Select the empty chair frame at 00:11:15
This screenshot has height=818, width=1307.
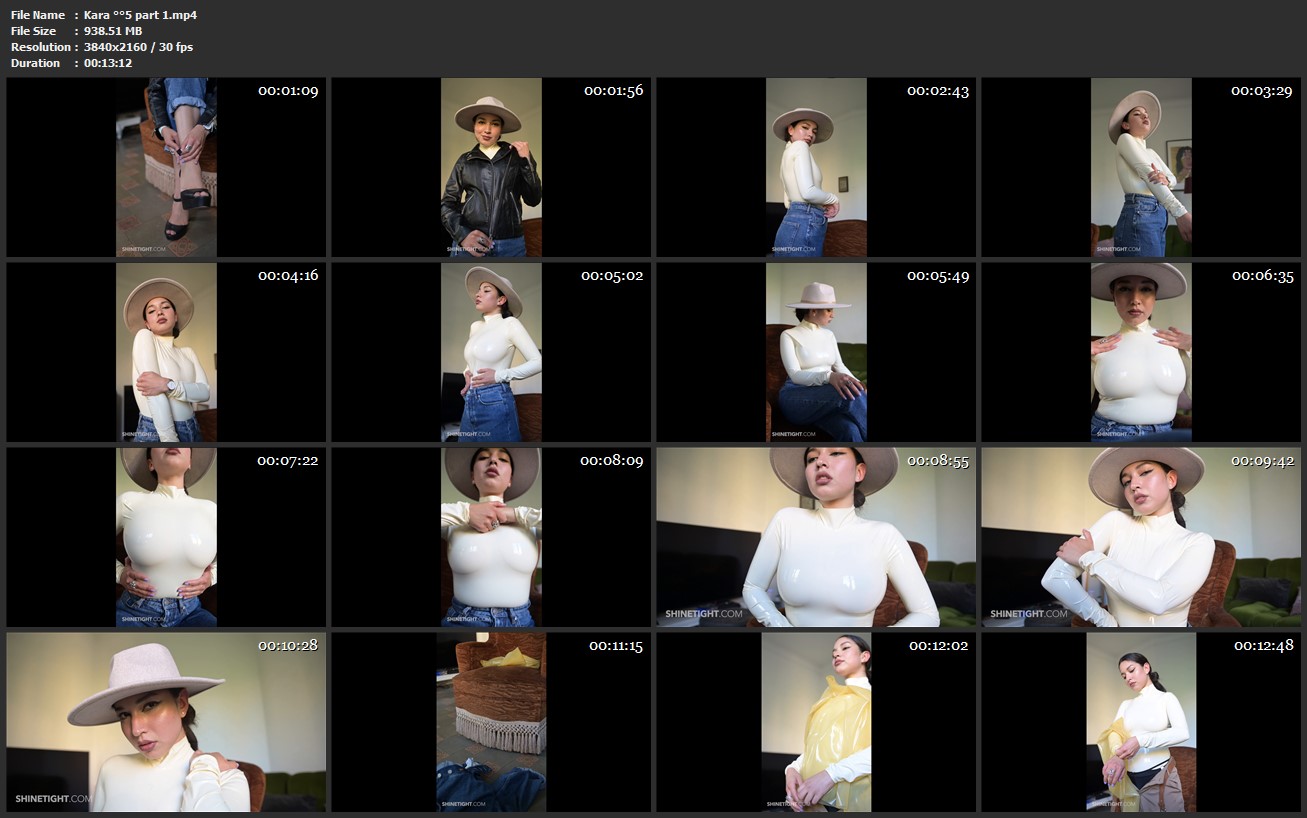click(491, 722)
